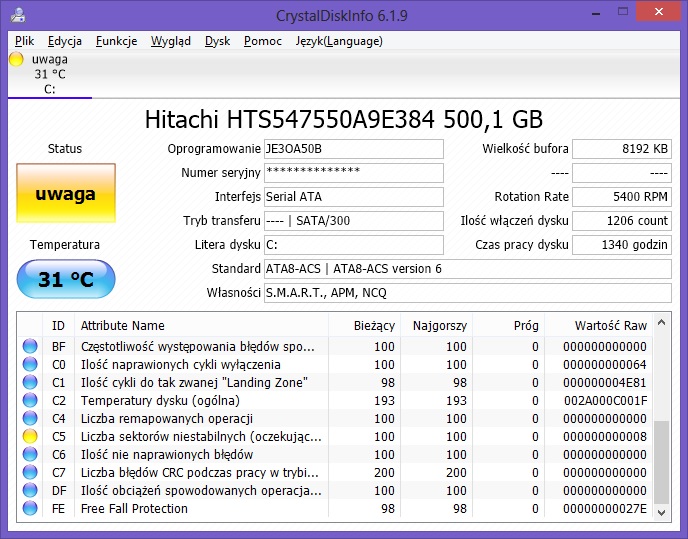Click the attribute list scrollbar thumb
Screen dimensions: 688x539
[662, 462]
